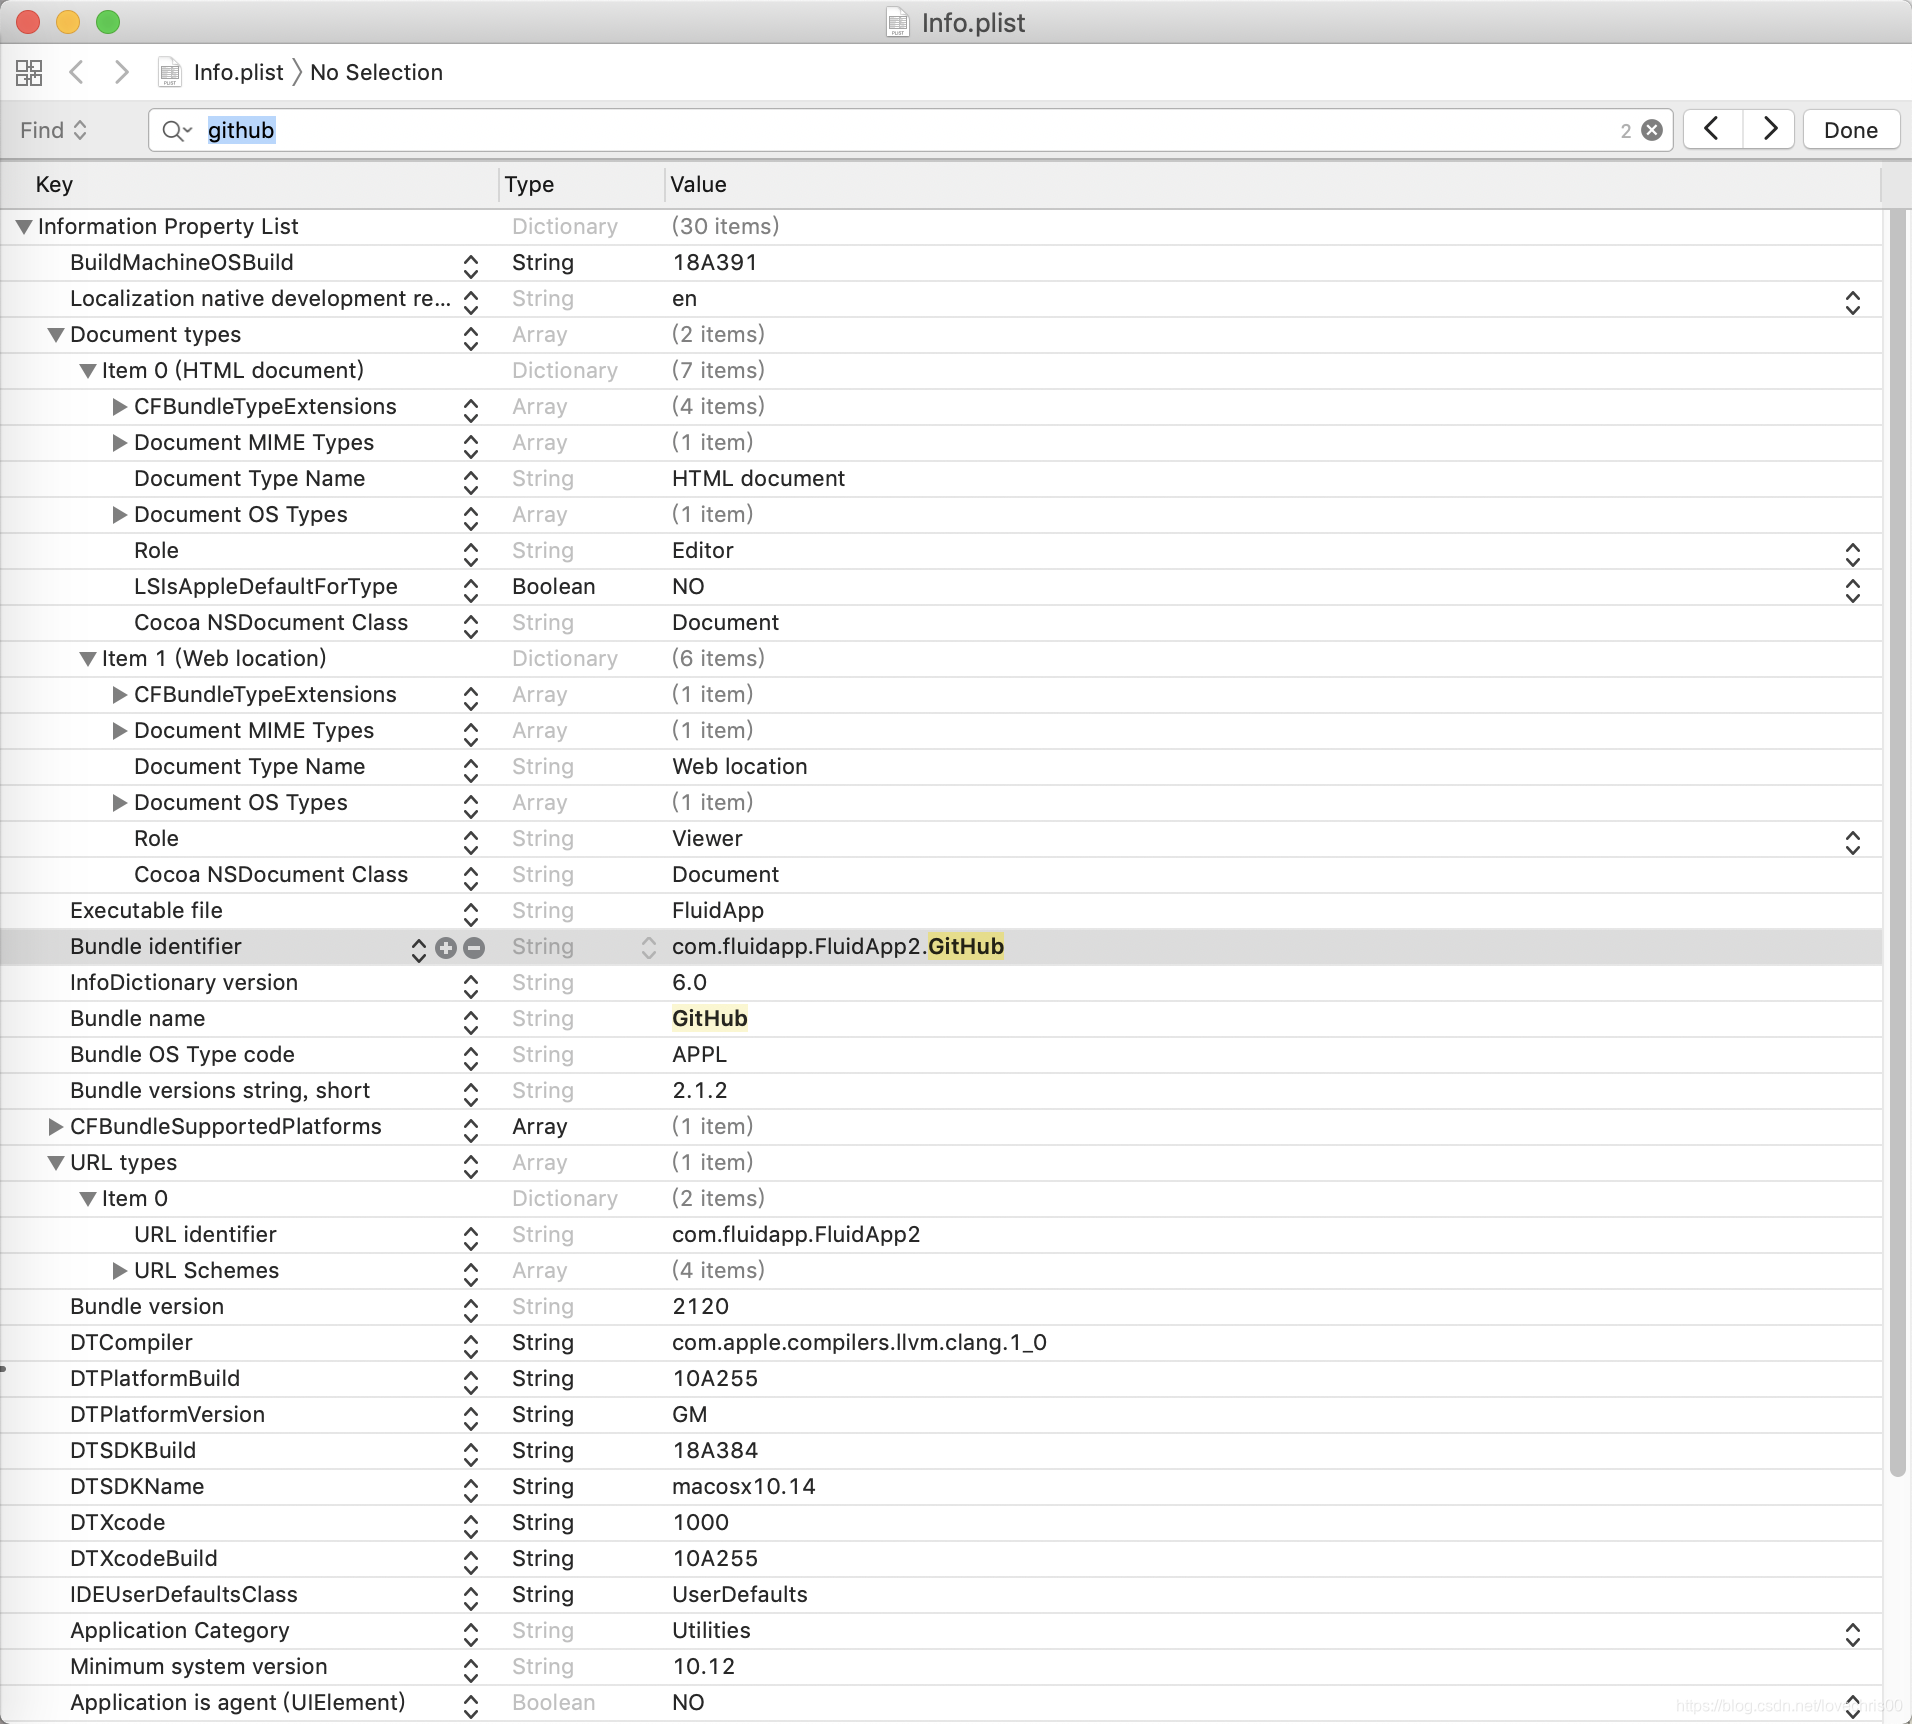This screenshot has width=1912, height=1724.
Task: Select the Bundle identifier value com.fluidapp.FluidApp2.GitHub
Action: (x=838, y=946)
